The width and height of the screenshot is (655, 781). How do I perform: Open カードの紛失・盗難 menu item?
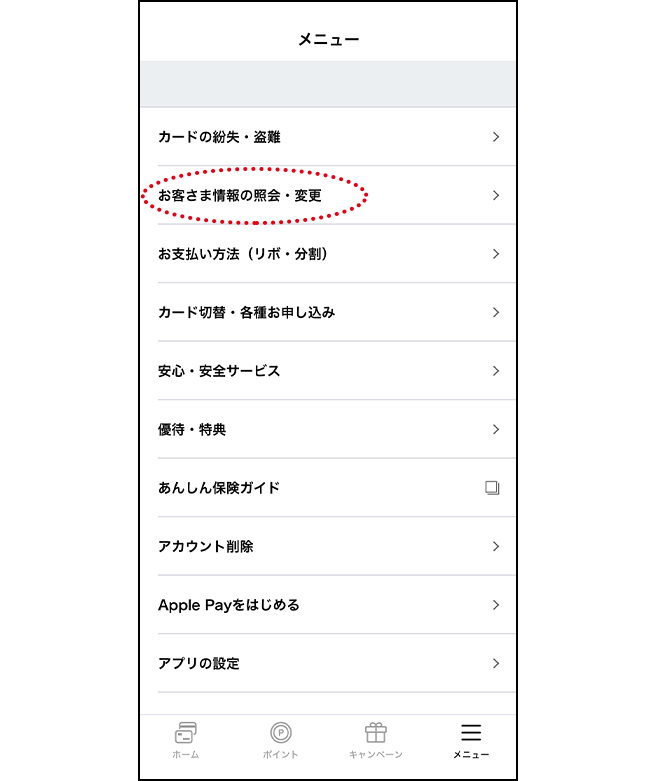click(x=328, y=136)
